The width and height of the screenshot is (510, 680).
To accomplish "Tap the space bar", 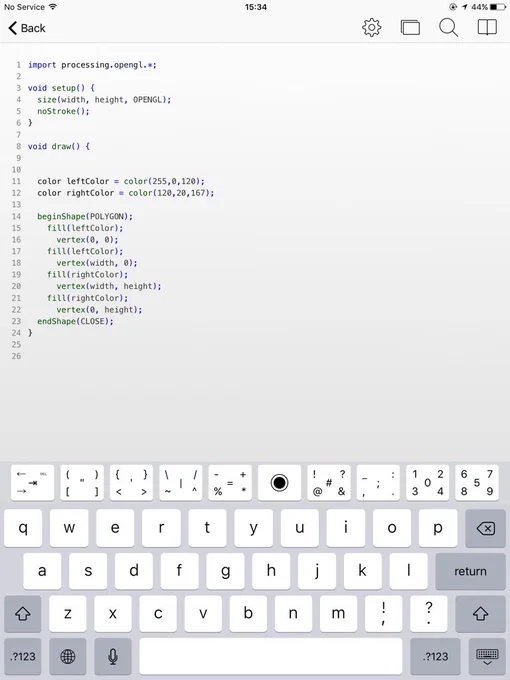I will point(271,657).
